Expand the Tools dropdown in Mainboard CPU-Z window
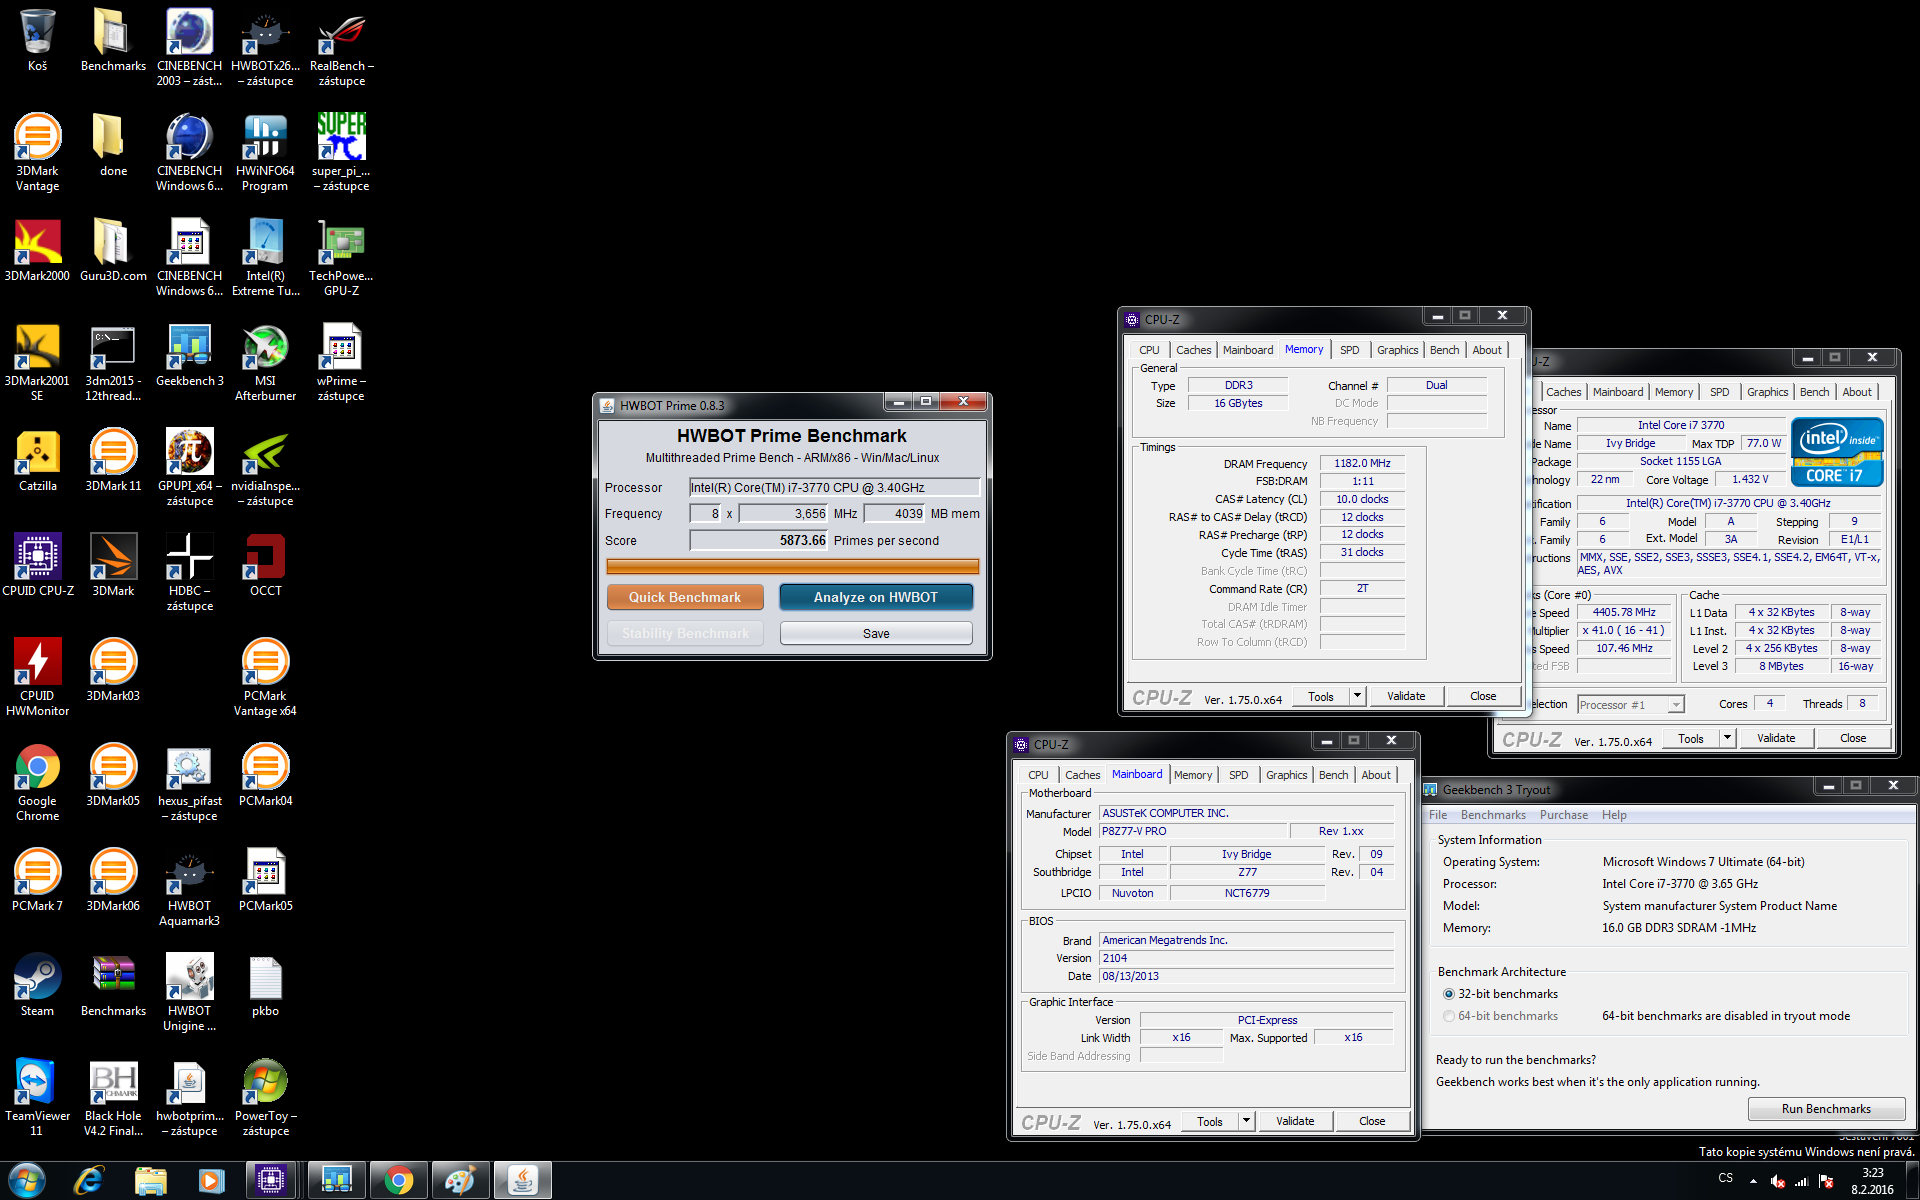Screen dimensions: 1920x1200 tap(1247, 1121)
